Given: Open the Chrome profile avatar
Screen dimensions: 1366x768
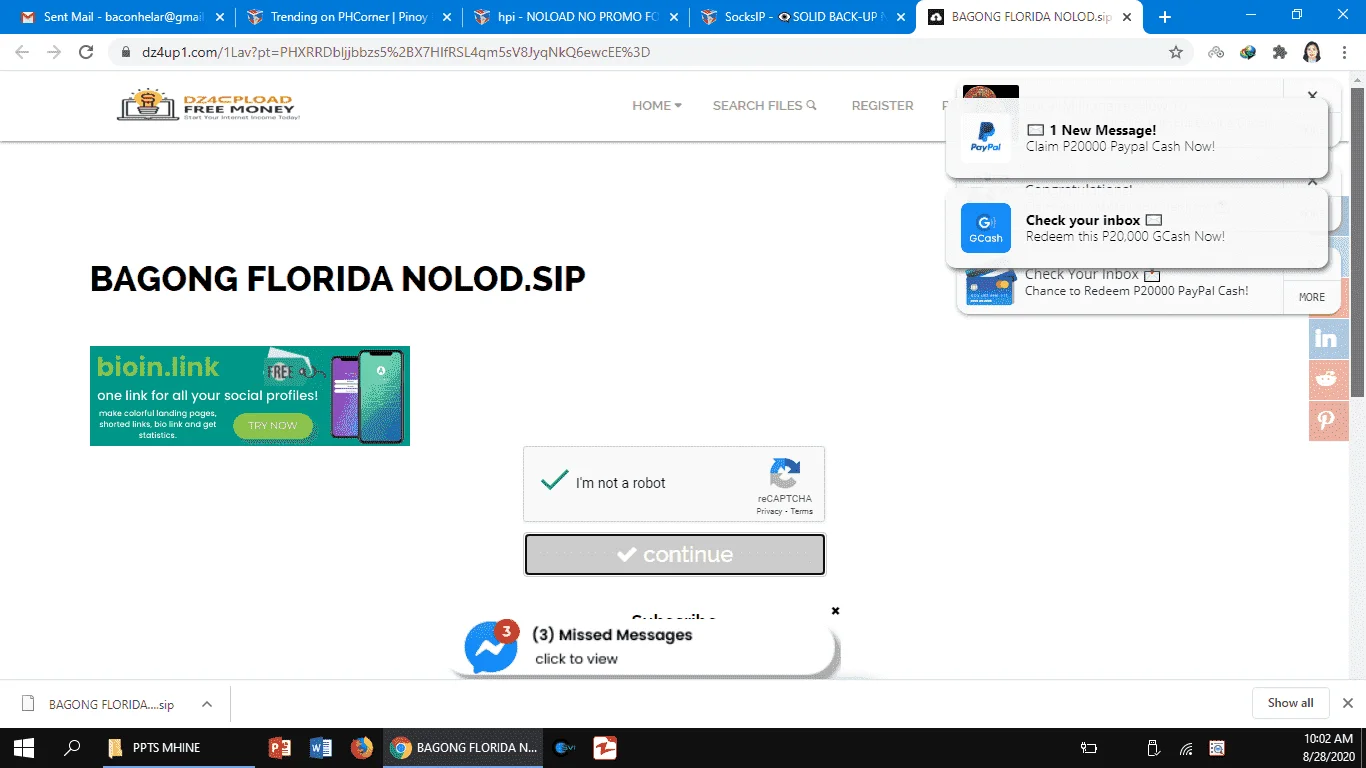Looking at the screenshot, I should [x=1312, y=52].
